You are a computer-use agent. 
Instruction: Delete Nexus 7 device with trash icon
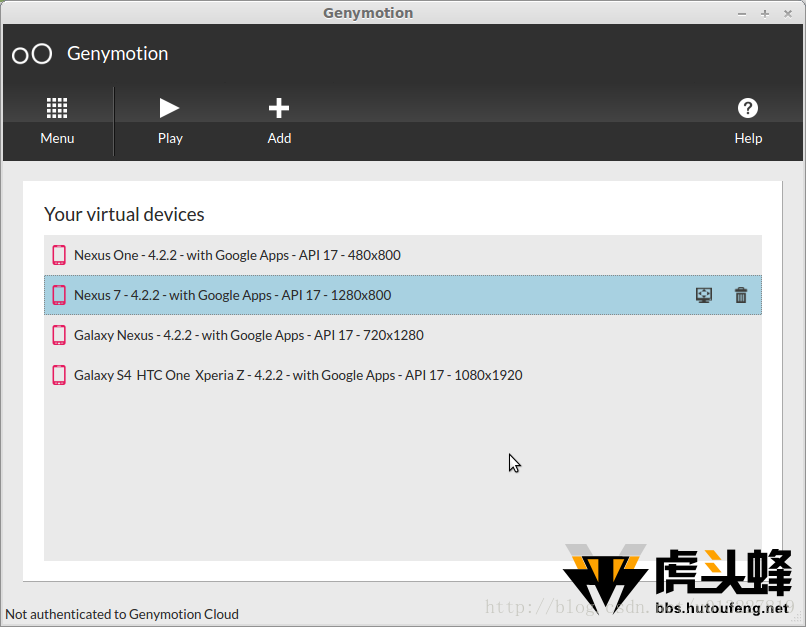coord(741,295)
